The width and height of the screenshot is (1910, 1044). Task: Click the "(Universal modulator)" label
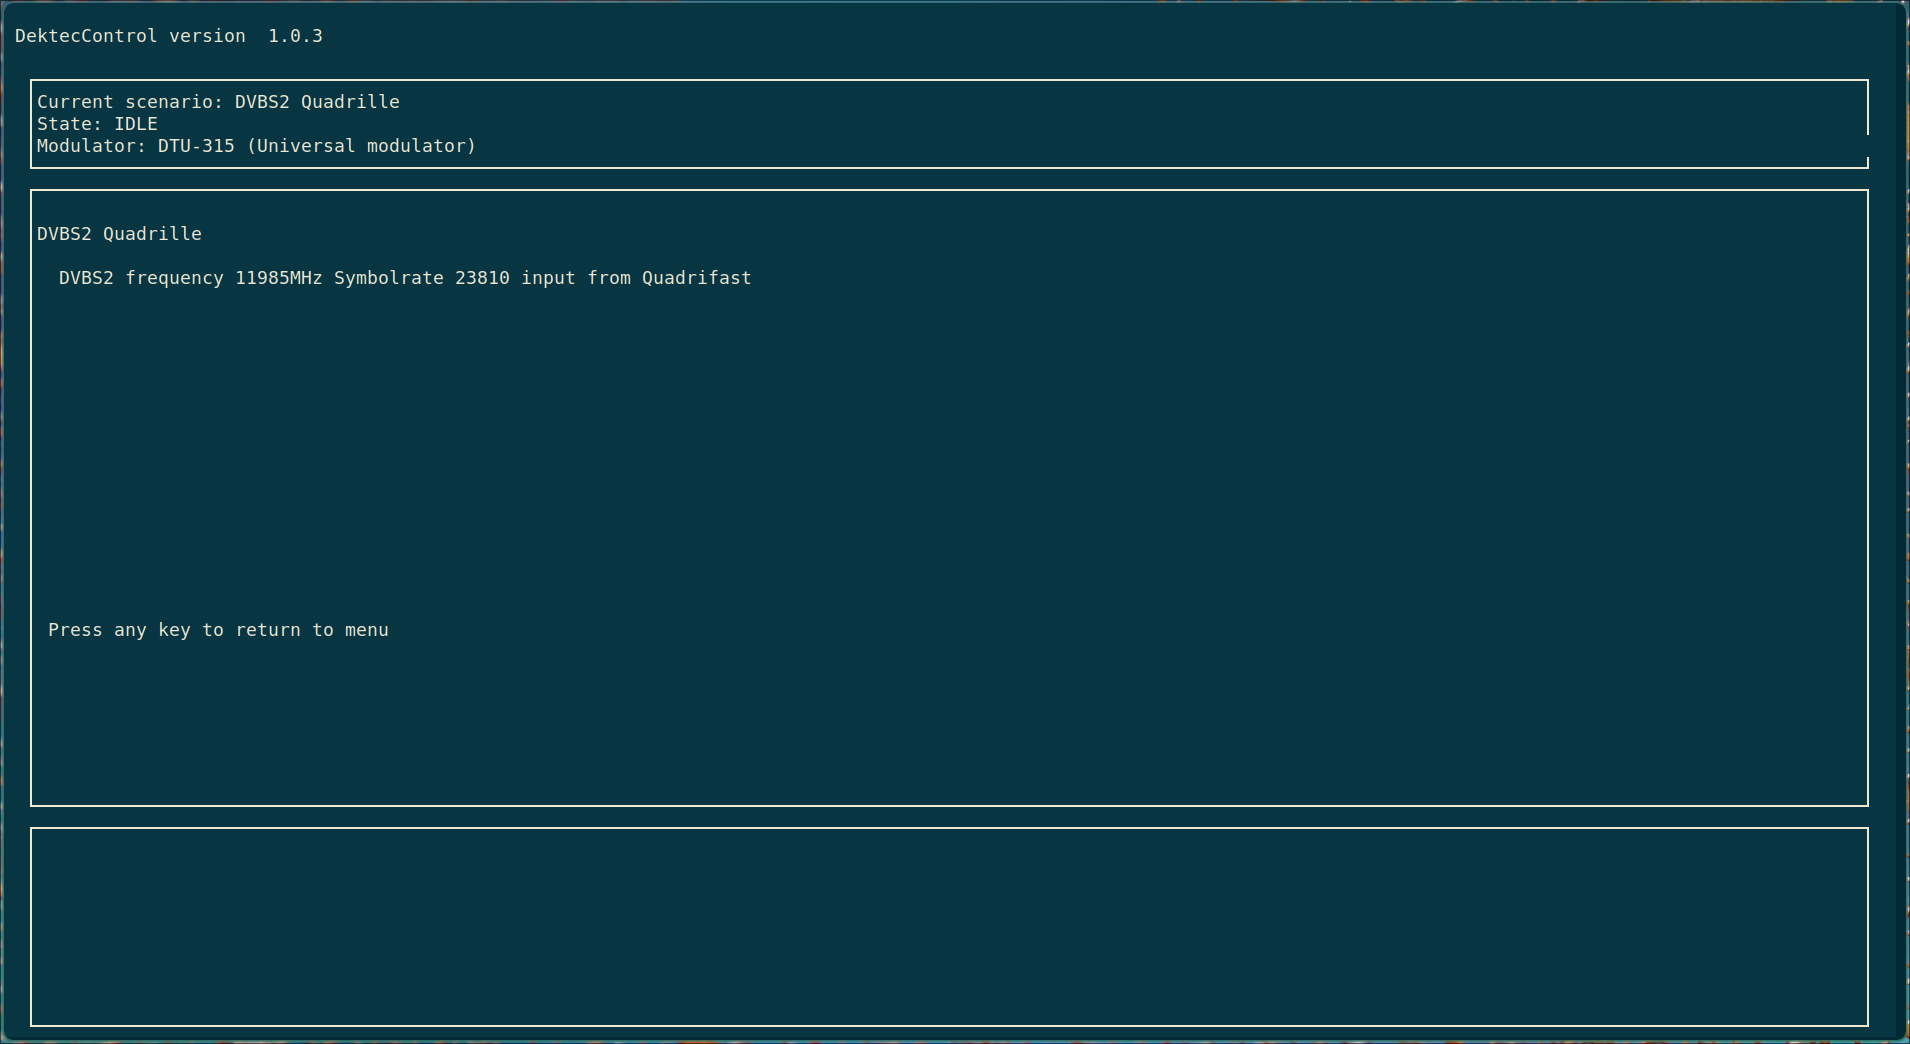365,145
